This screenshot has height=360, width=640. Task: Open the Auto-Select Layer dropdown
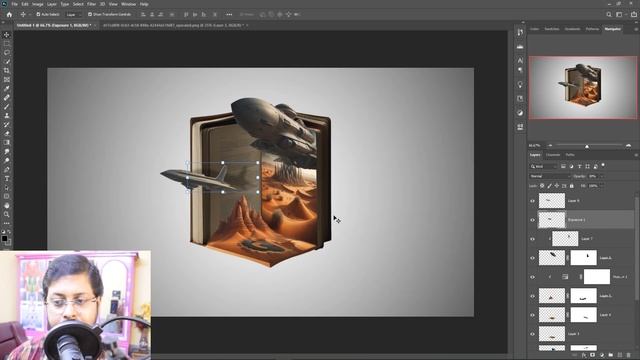point(73,14)
